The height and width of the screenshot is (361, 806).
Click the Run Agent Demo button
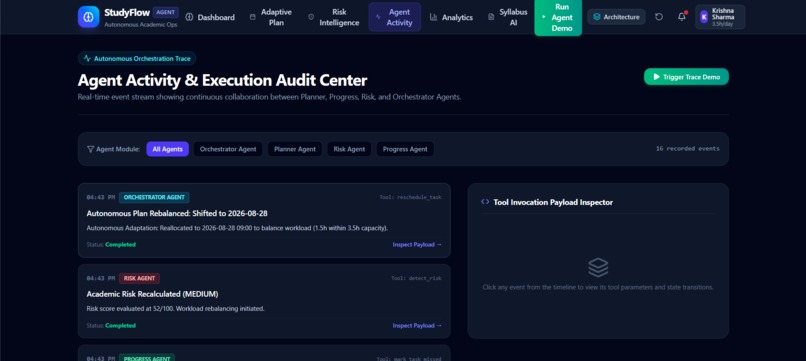point(558,17)
